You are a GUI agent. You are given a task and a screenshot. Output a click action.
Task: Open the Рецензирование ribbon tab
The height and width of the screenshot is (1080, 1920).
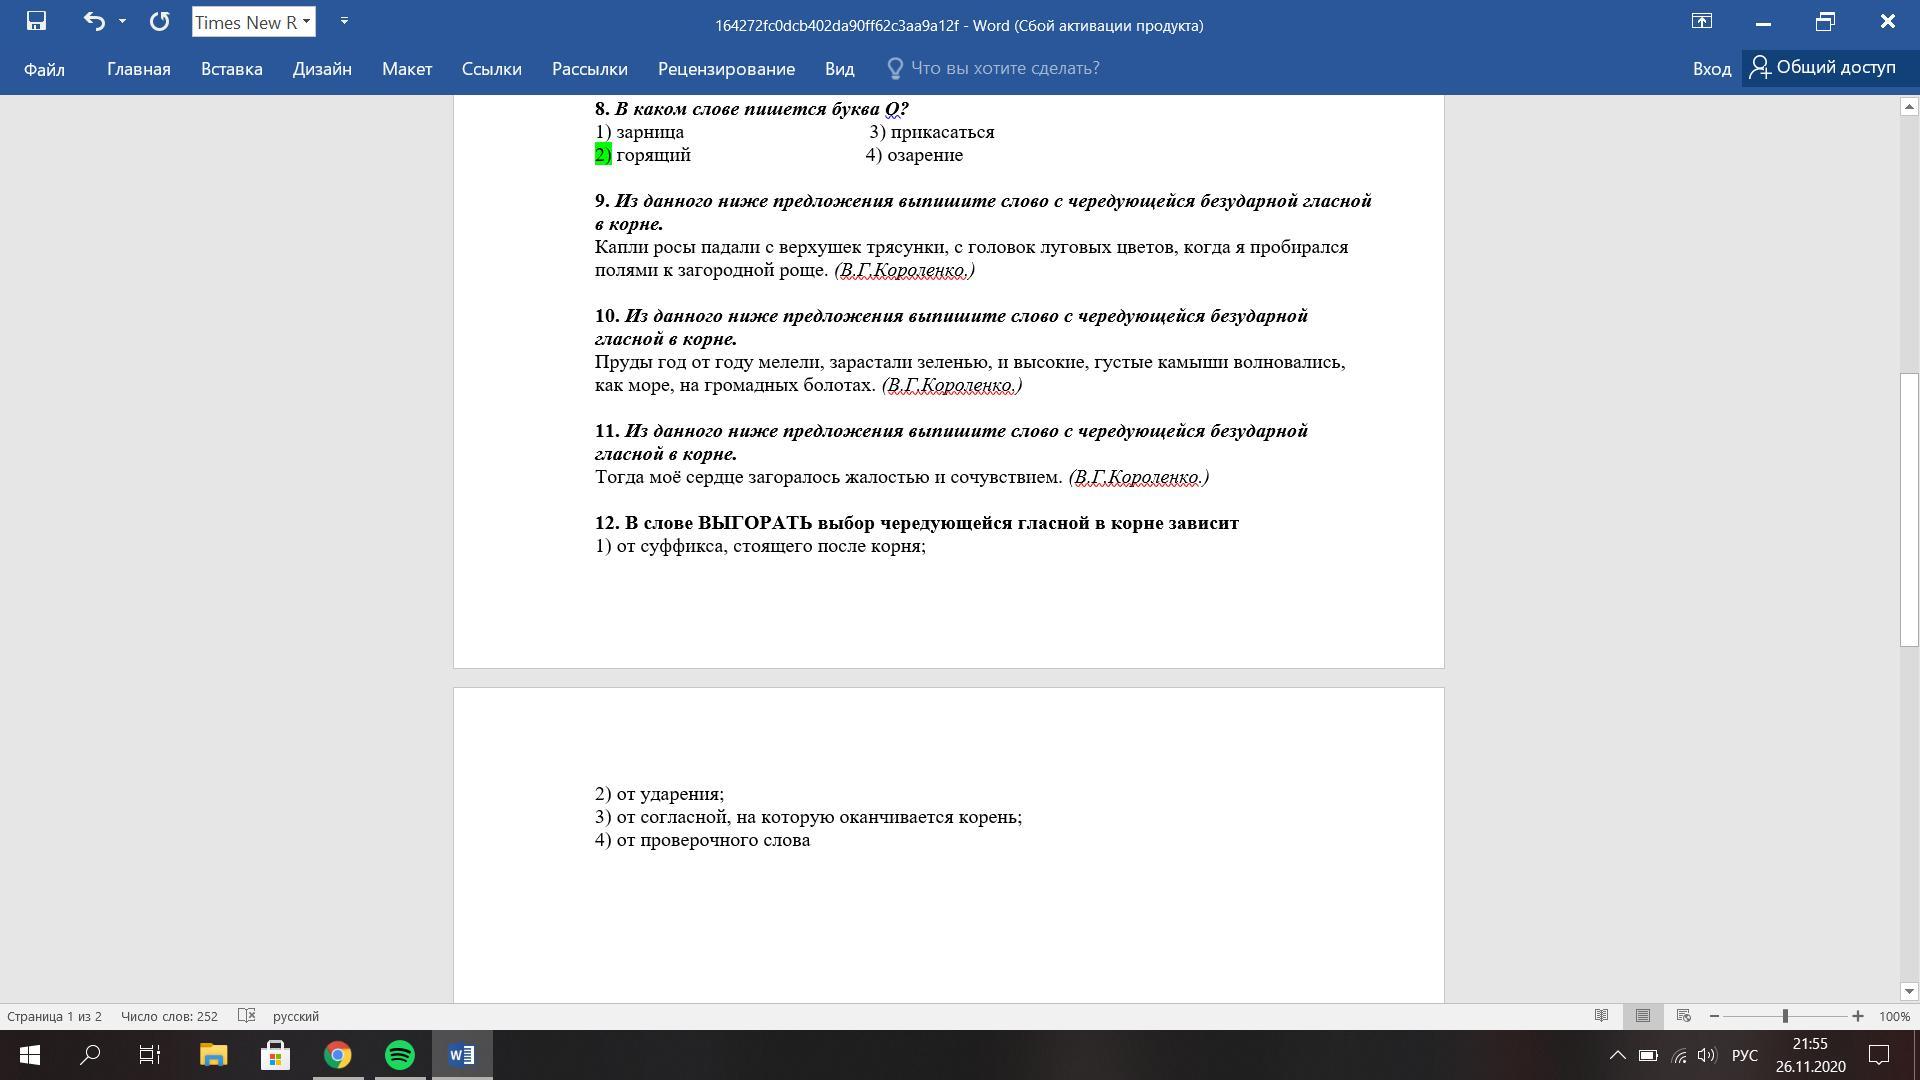(726, 69)
